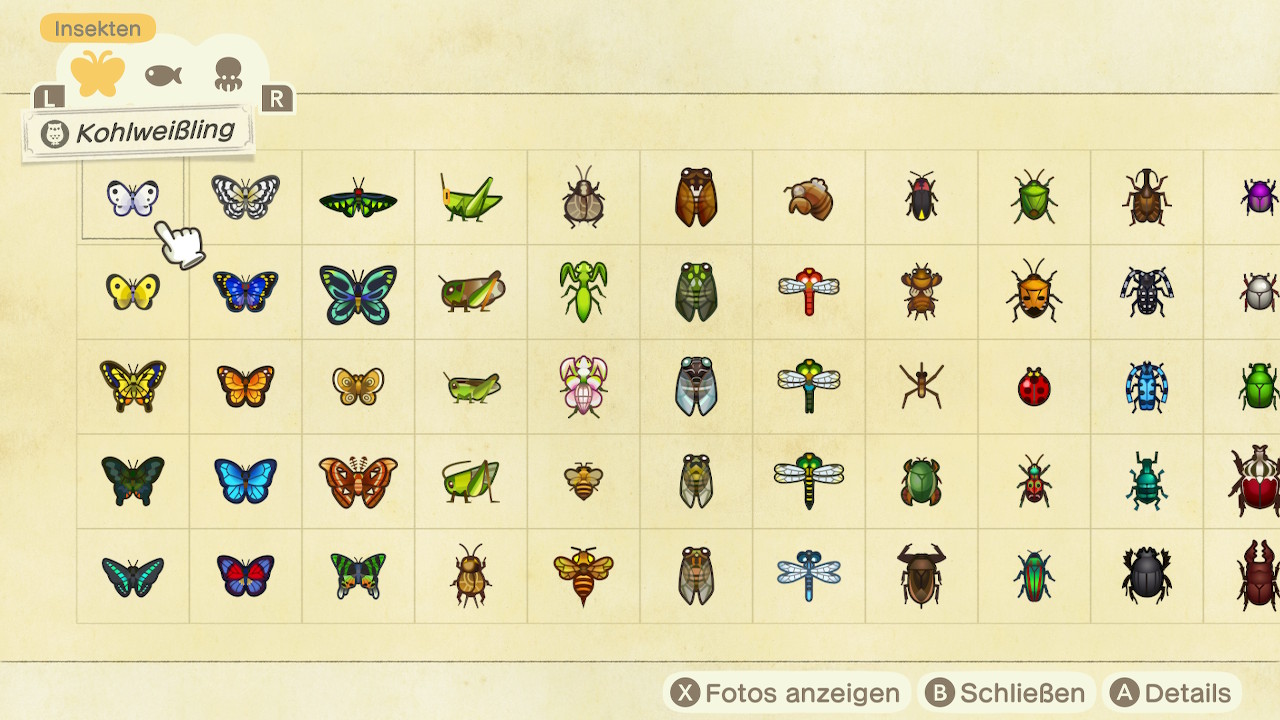Screen dimensions: 1280x720
Task: Click the Fotos anzeigen button
Action: pos(787,693)
